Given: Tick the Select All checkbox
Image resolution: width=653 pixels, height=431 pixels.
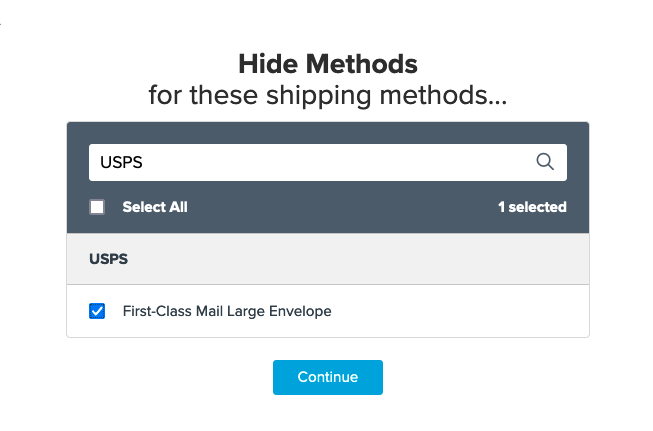Looking at the screenshot, I should (x=97, y=207).
